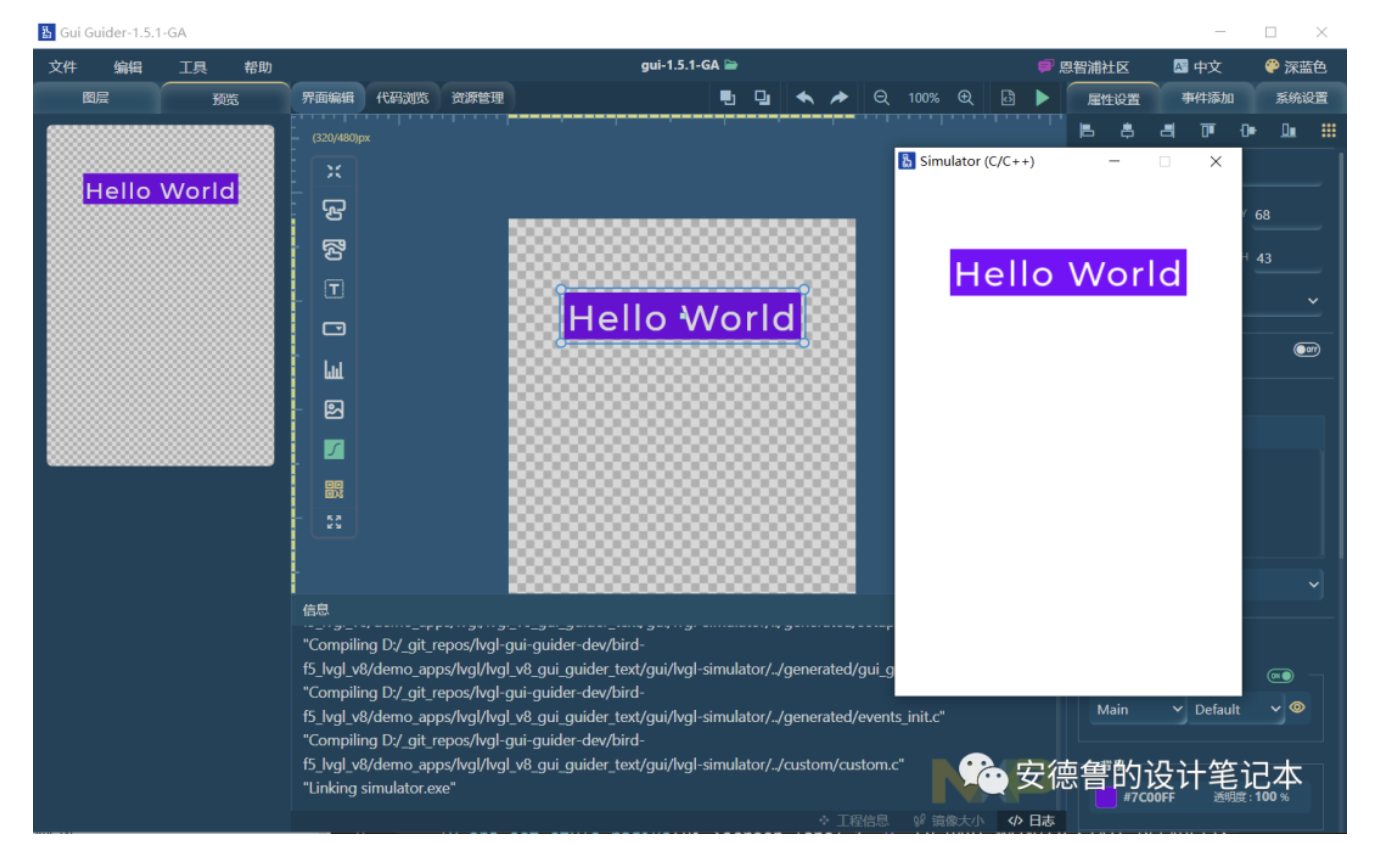The width and height of the screenshot is (1390, 844).
Task: Zoom in the canvas
Action: point(965,98)
